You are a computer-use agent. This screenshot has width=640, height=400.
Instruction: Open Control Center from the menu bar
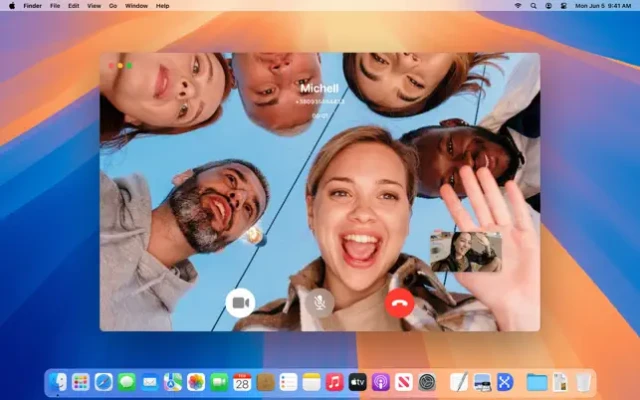point(564,6)
